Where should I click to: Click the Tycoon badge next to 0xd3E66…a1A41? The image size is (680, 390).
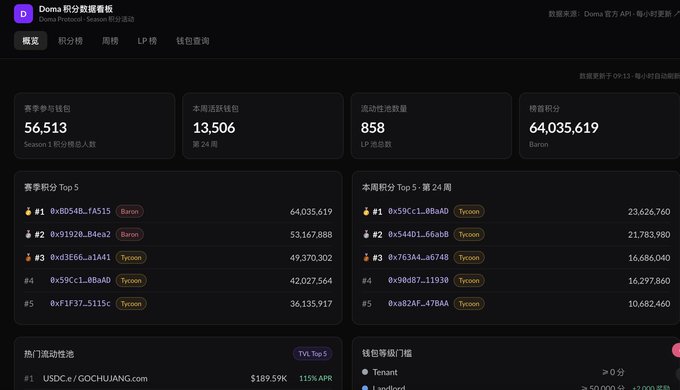(x=131, y=257)
